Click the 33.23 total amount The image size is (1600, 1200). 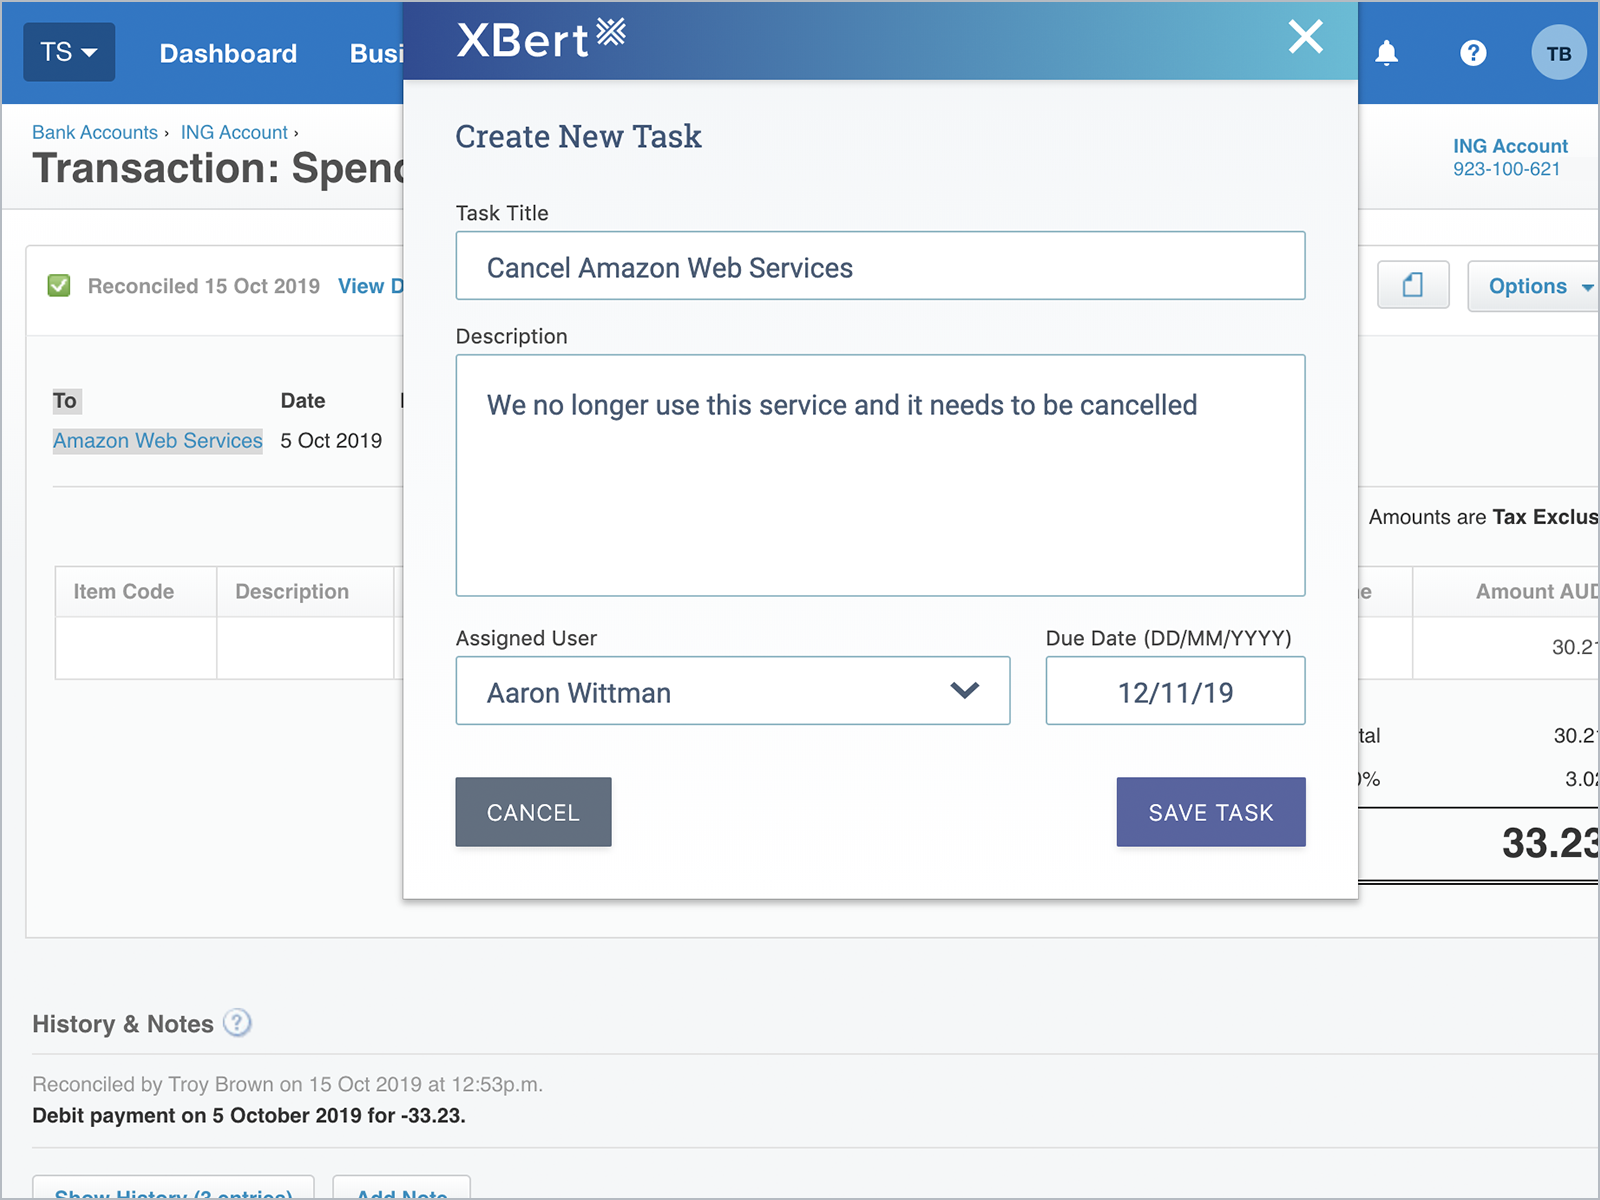coord(1550,843)
